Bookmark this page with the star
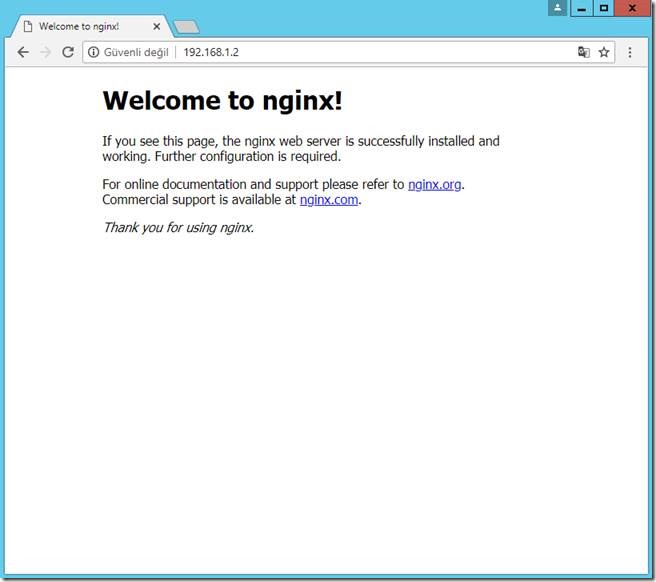Screen dimensions: 656x582 pos(604,52)
